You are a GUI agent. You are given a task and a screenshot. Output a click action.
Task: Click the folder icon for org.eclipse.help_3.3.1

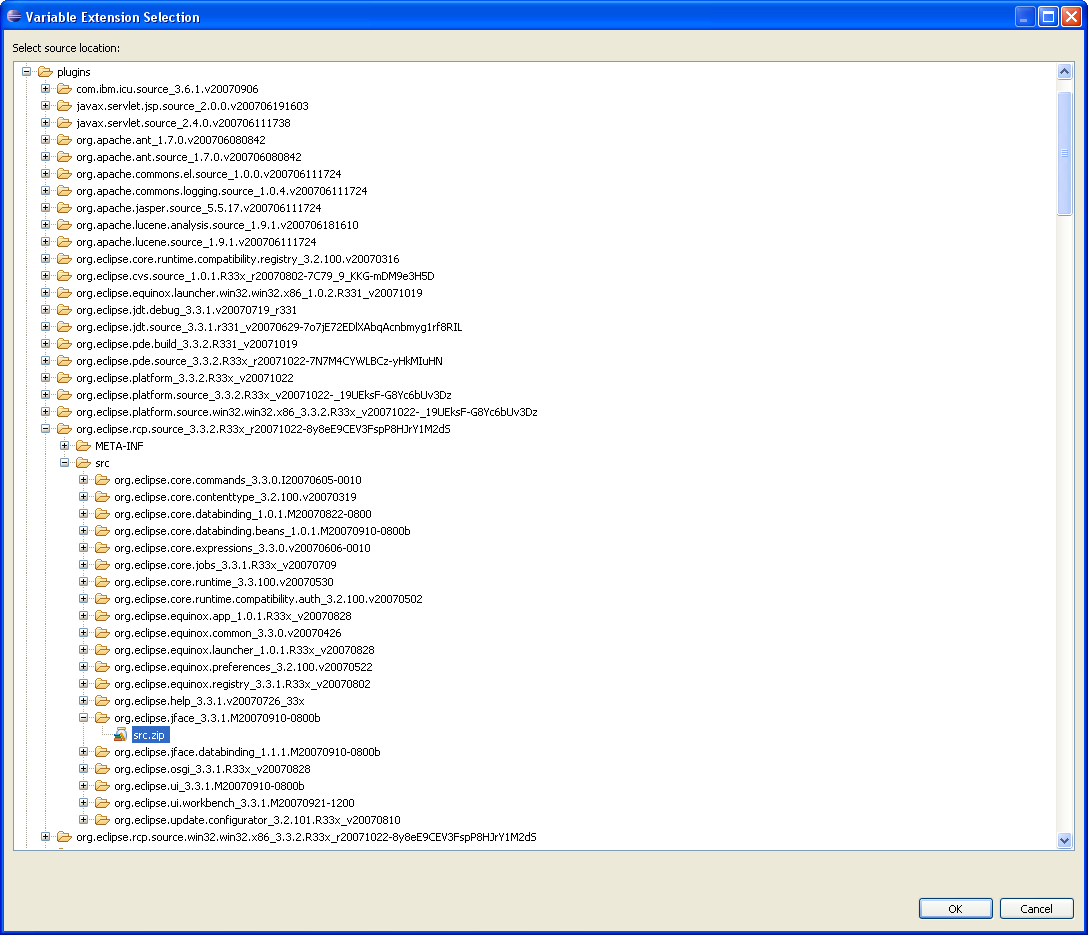tap(103, 701)
